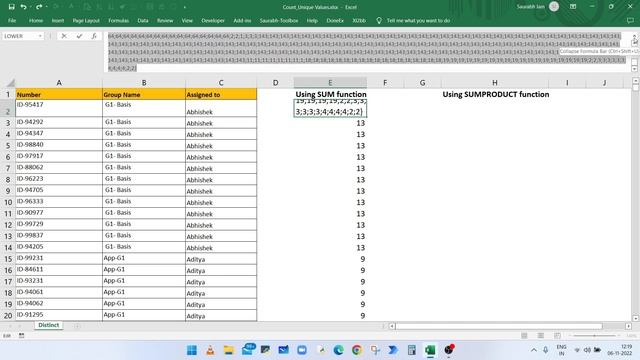Click the ENG IN language indicator
The image size is (640, 360).
point(562,350)
